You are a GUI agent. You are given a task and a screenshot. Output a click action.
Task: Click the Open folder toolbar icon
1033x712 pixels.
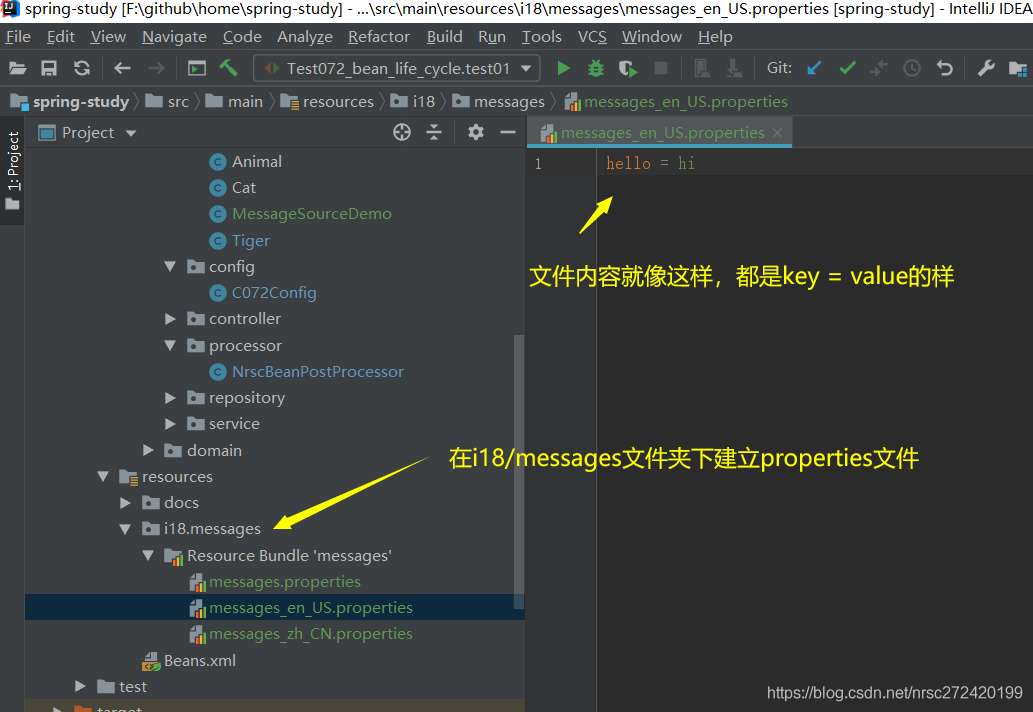tap(18, 68)
